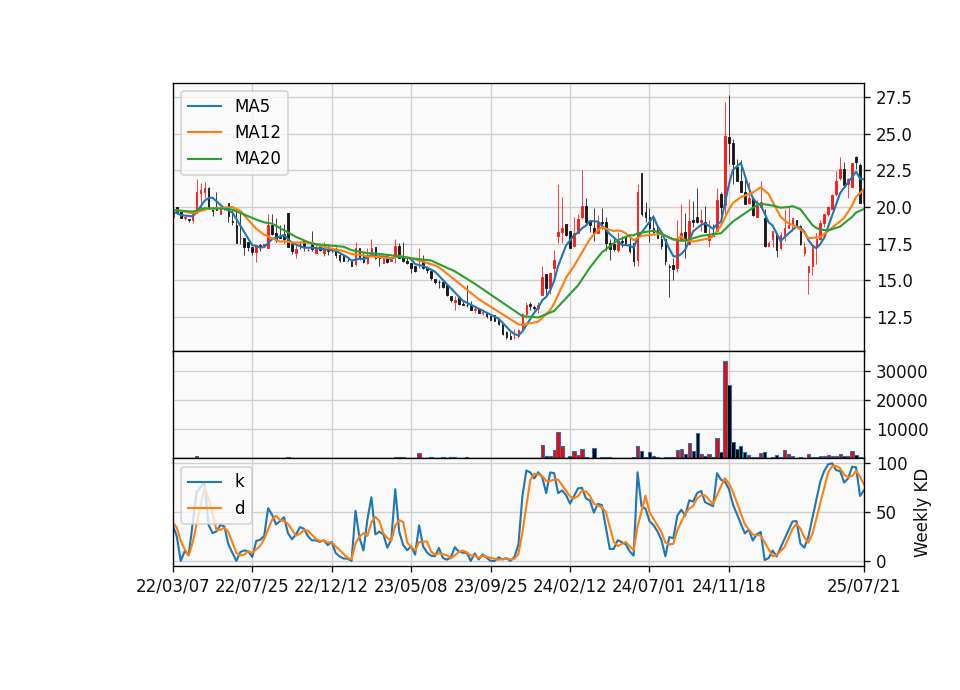Click the 15.0 price axis label
This screenshot has height=690, width=960.
coord(894,281)
